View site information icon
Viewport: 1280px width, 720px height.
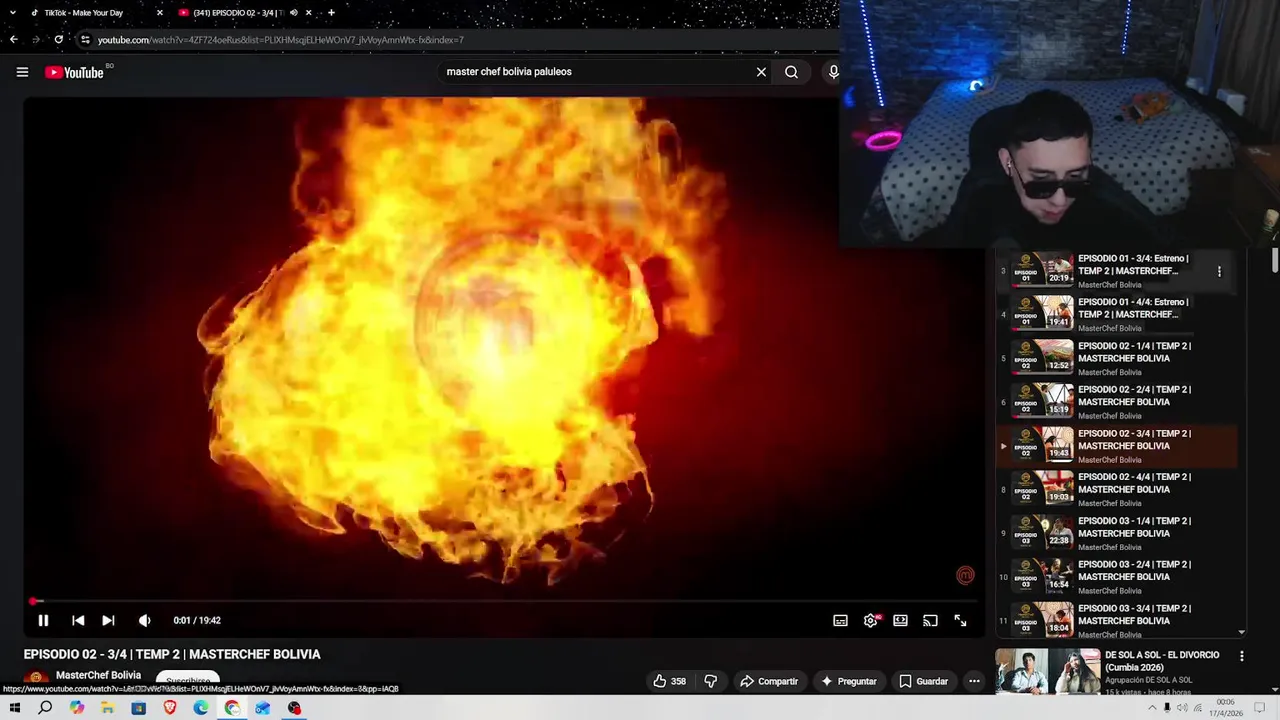[x=85, y=40]
